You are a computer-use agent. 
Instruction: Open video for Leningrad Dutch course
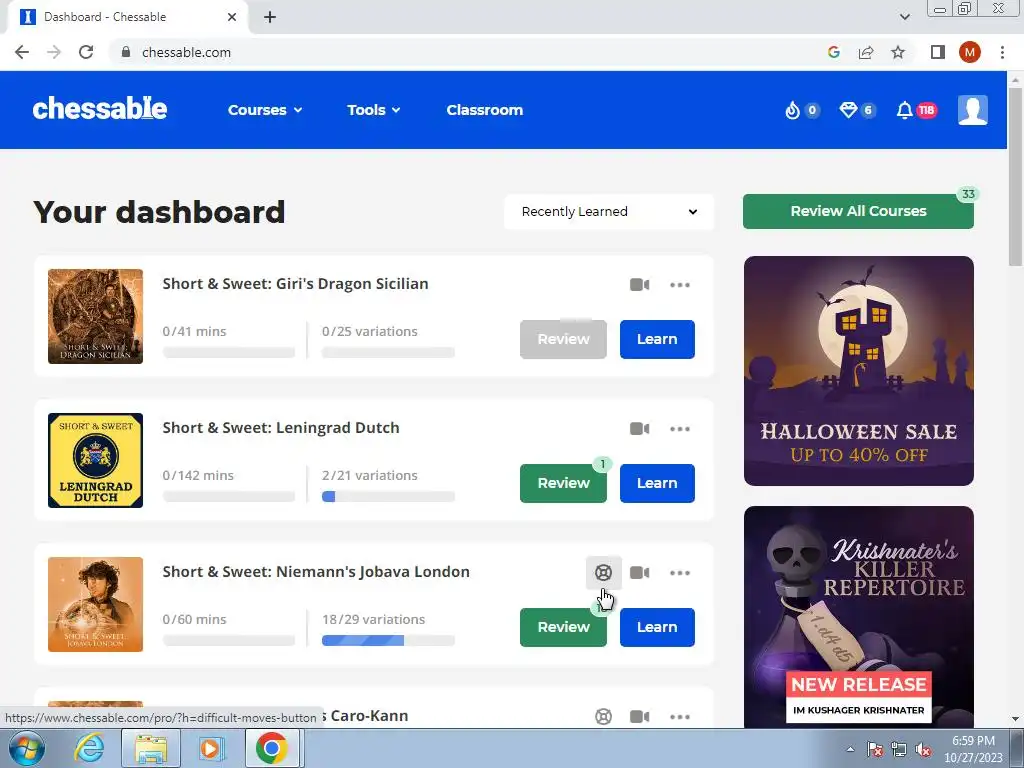[639, 428]
